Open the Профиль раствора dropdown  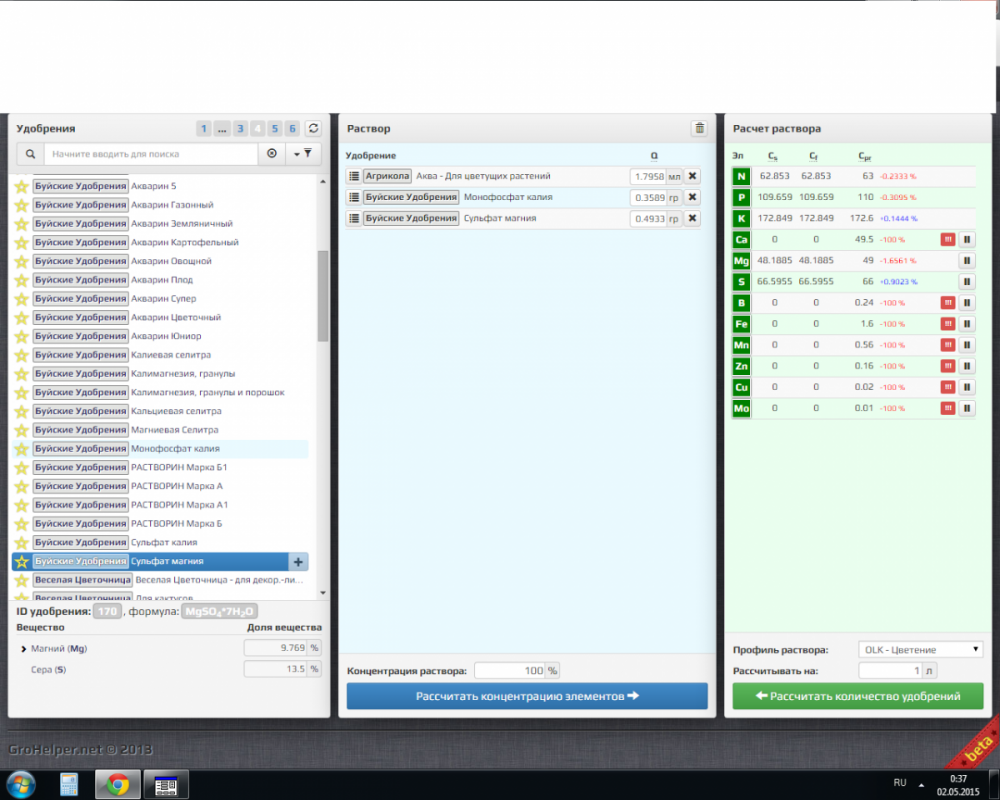920,649
